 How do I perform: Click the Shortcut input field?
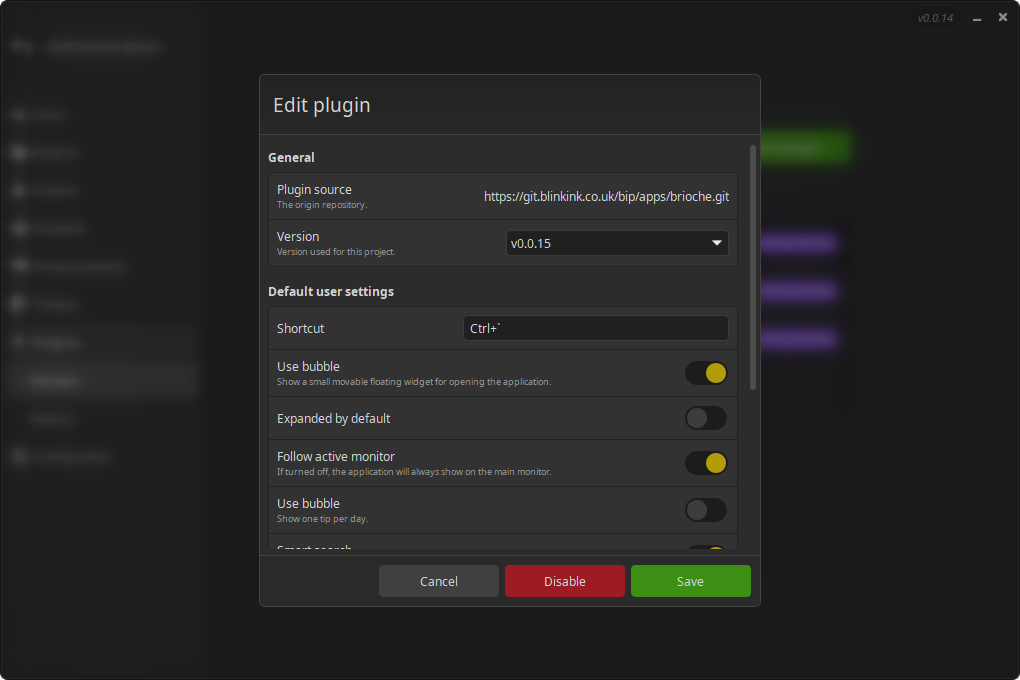coord(595,328)
